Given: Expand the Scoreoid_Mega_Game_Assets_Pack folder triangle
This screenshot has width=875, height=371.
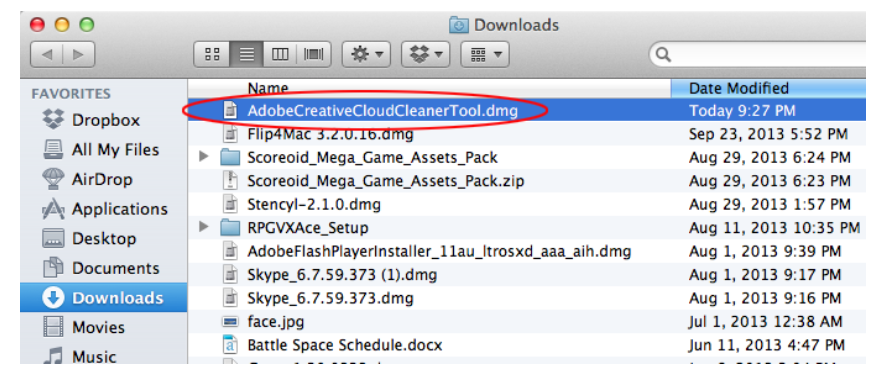Looking at the screenshot, I should click(x=205, y=157).
